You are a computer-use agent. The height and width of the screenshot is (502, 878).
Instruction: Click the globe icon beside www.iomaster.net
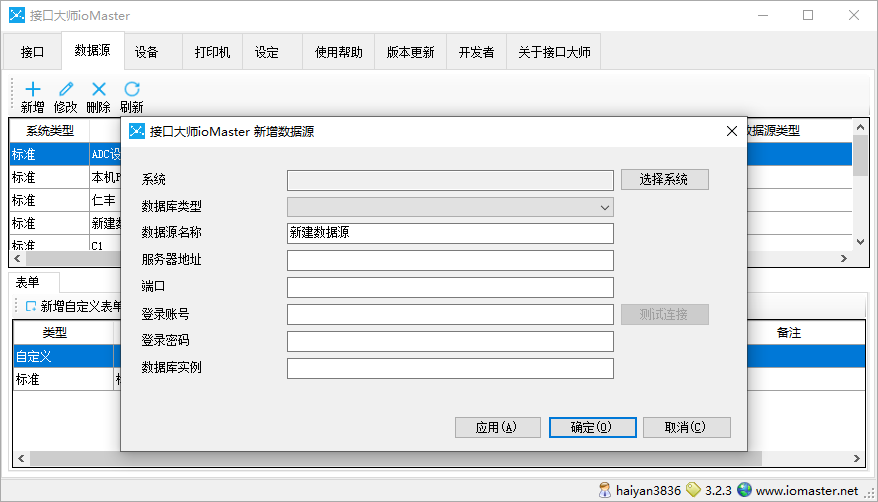click(744, 490)
